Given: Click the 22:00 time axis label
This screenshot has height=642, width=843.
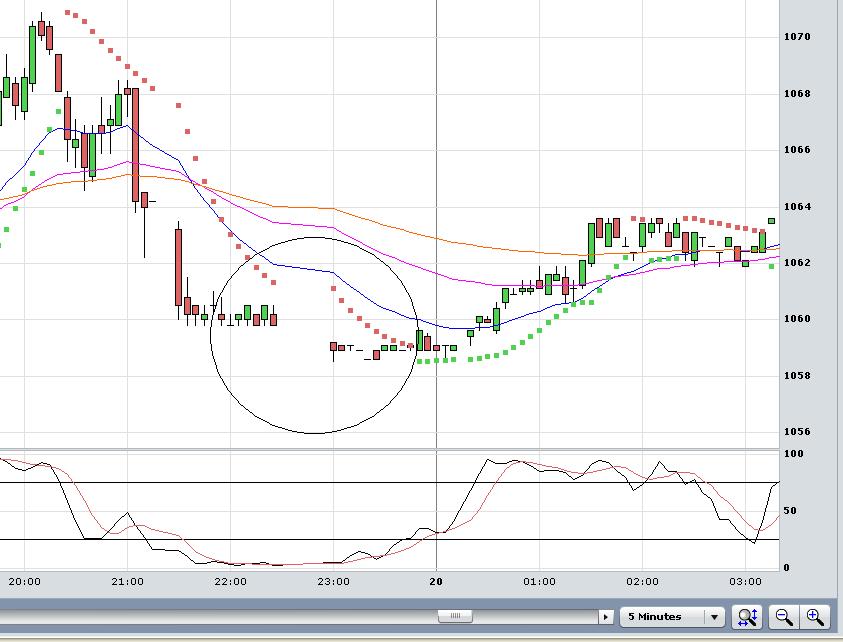Looking at the screenshot, I should (x=231, y=581).
